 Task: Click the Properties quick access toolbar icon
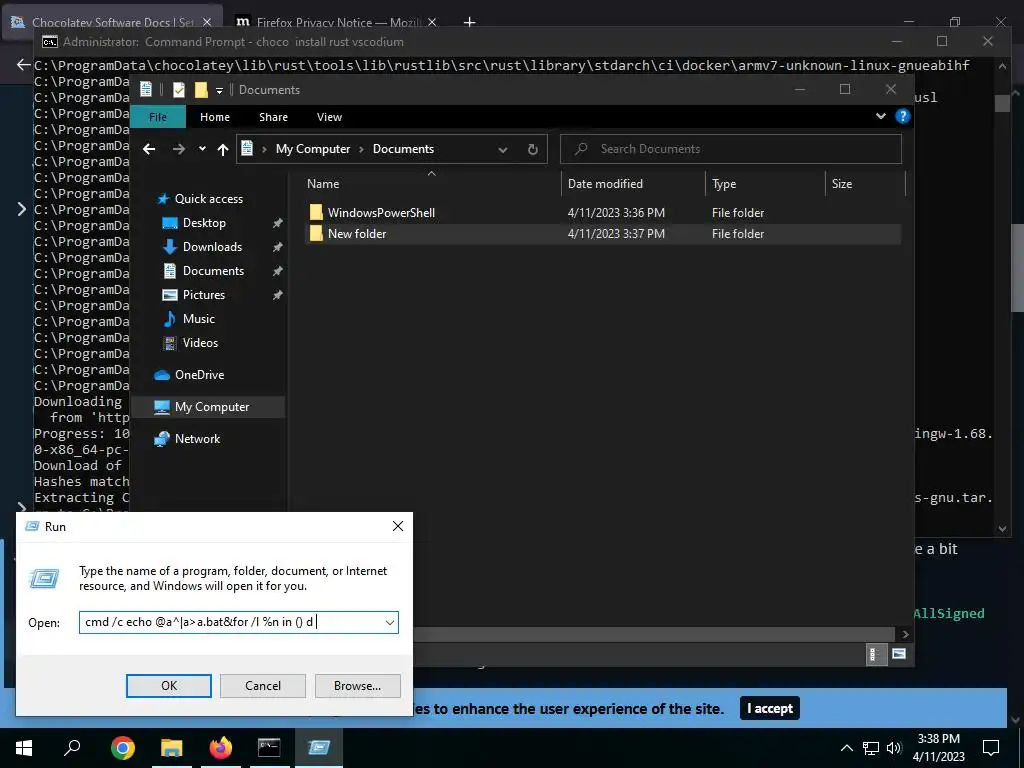click(x=179, y=90)
